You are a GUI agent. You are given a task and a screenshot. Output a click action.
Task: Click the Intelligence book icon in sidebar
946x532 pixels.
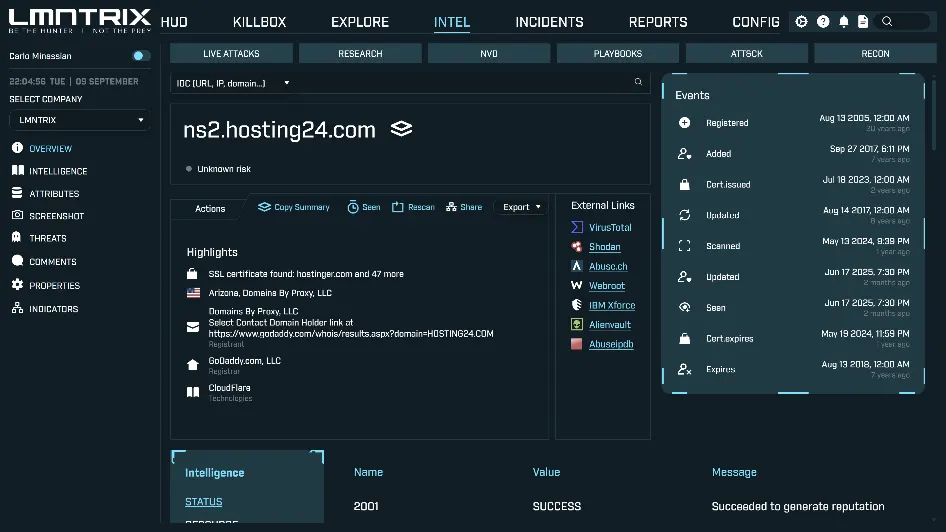[x=17, y=171]
